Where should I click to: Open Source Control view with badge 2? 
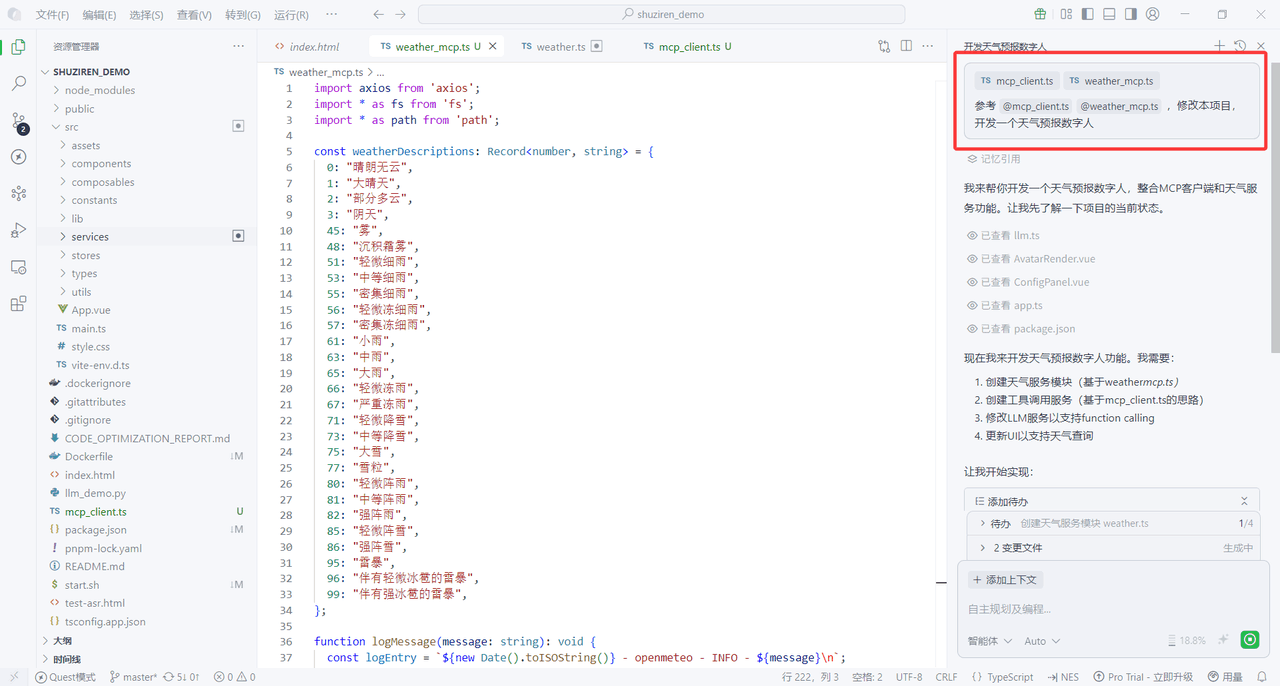click(x=18, y=121)
